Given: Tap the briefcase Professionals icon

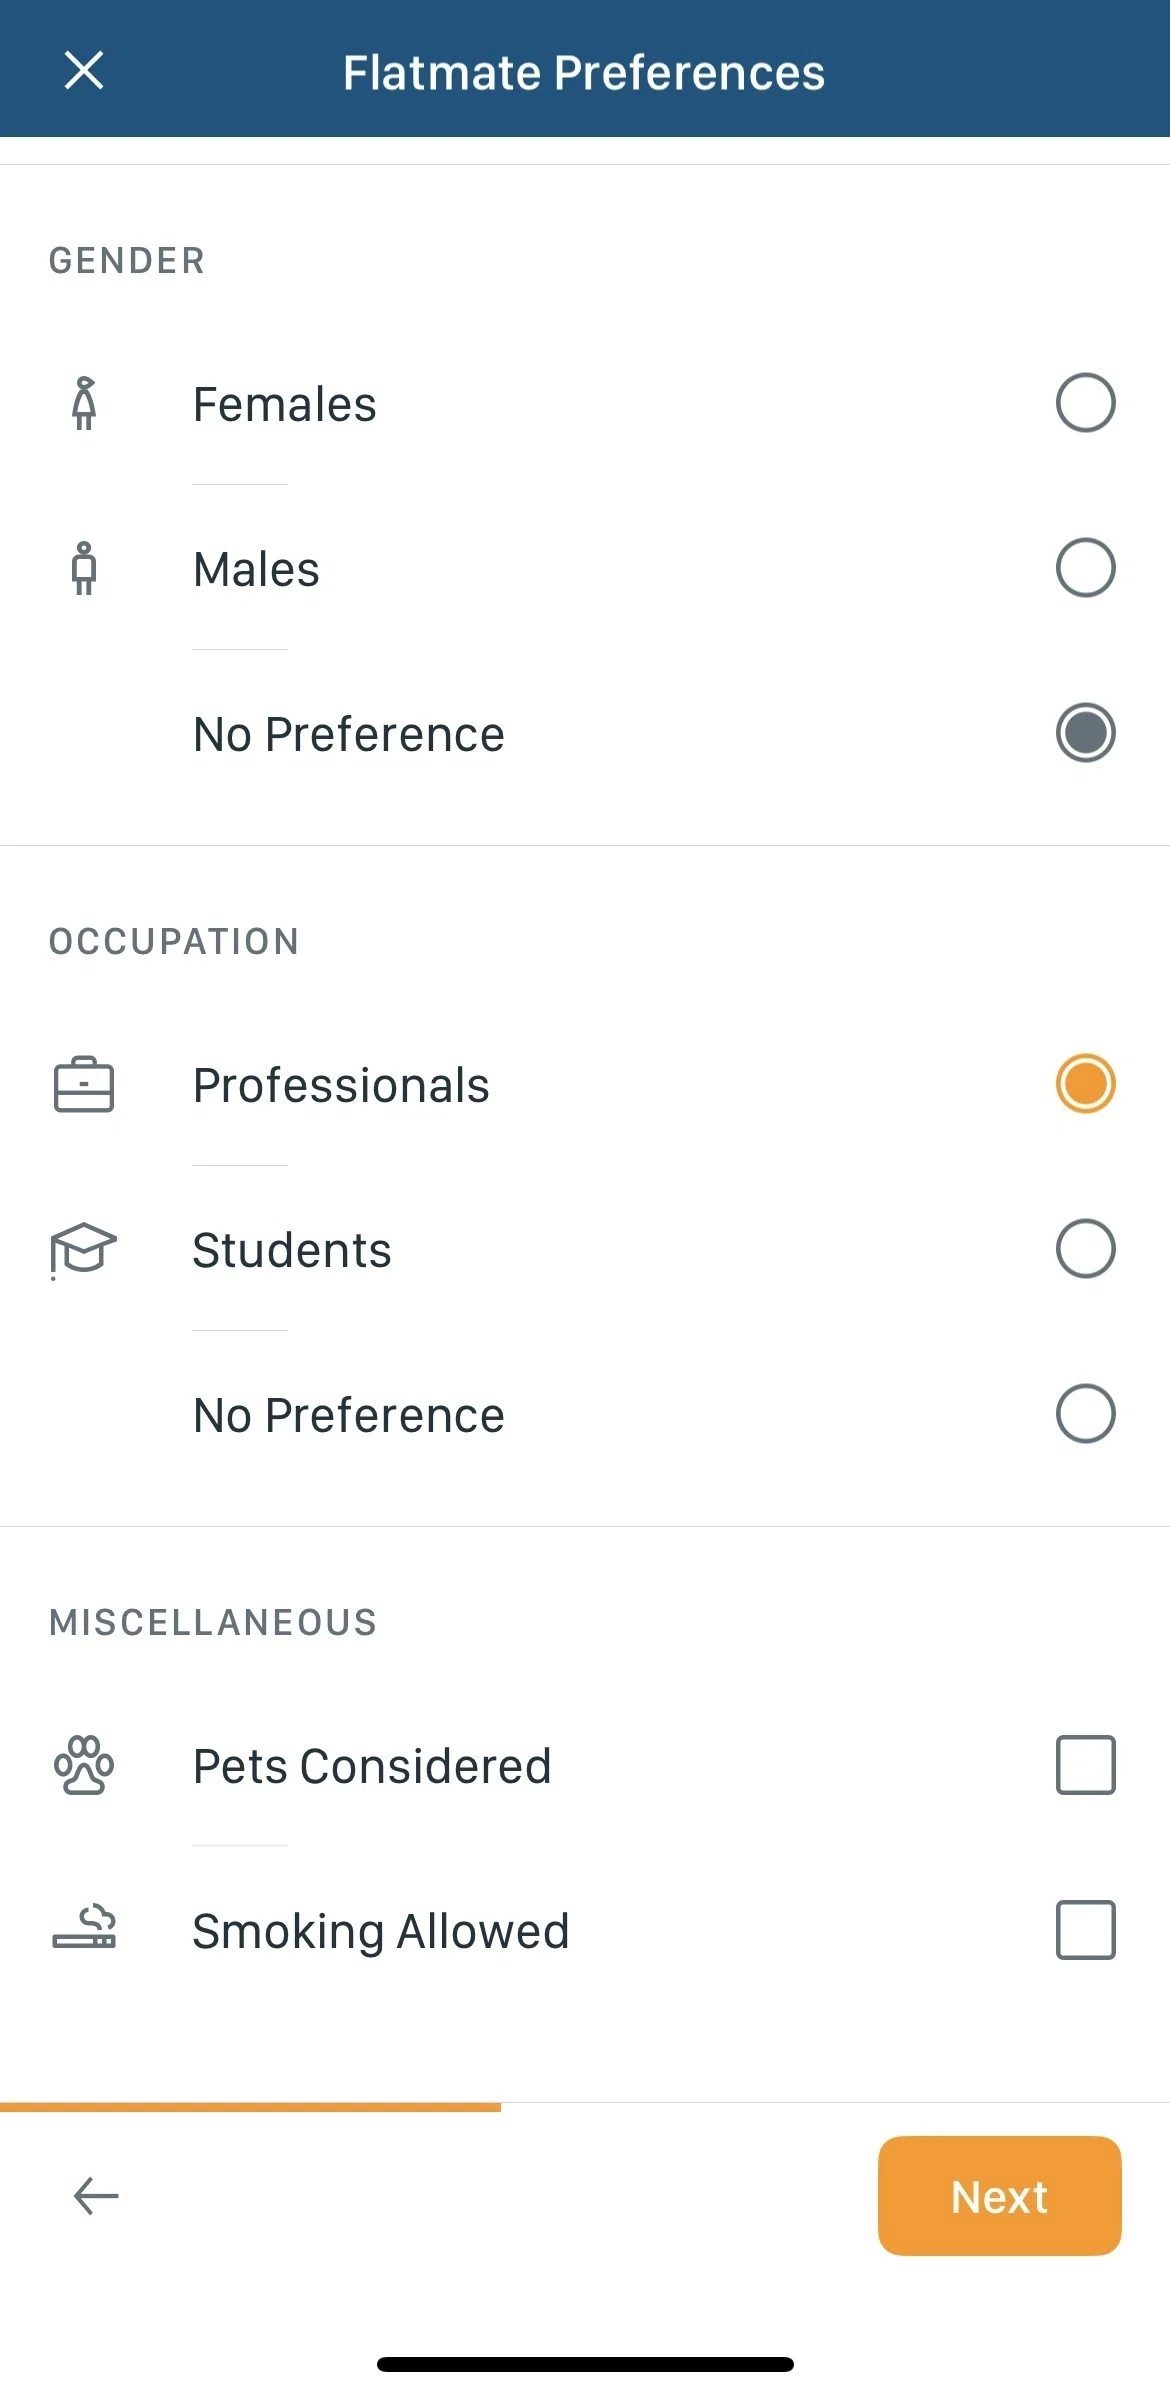Looking at the screenshot, I should [x=84, y=1085].
